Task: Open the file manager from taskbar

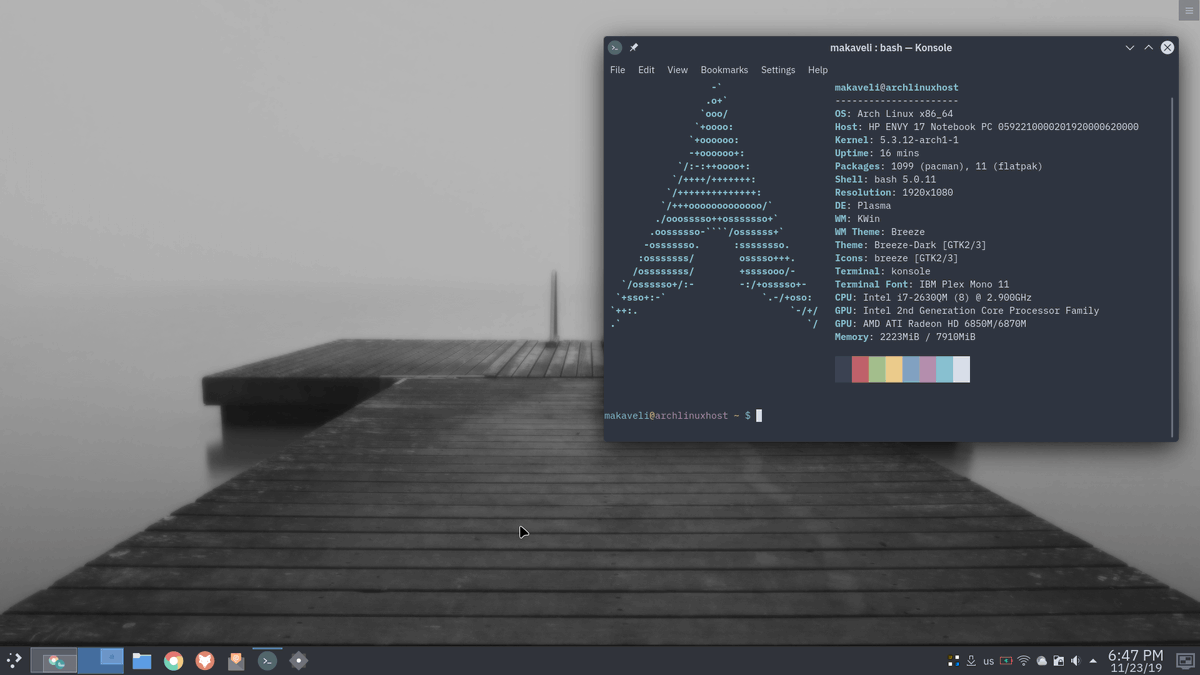Action: (x=142, y=661)
